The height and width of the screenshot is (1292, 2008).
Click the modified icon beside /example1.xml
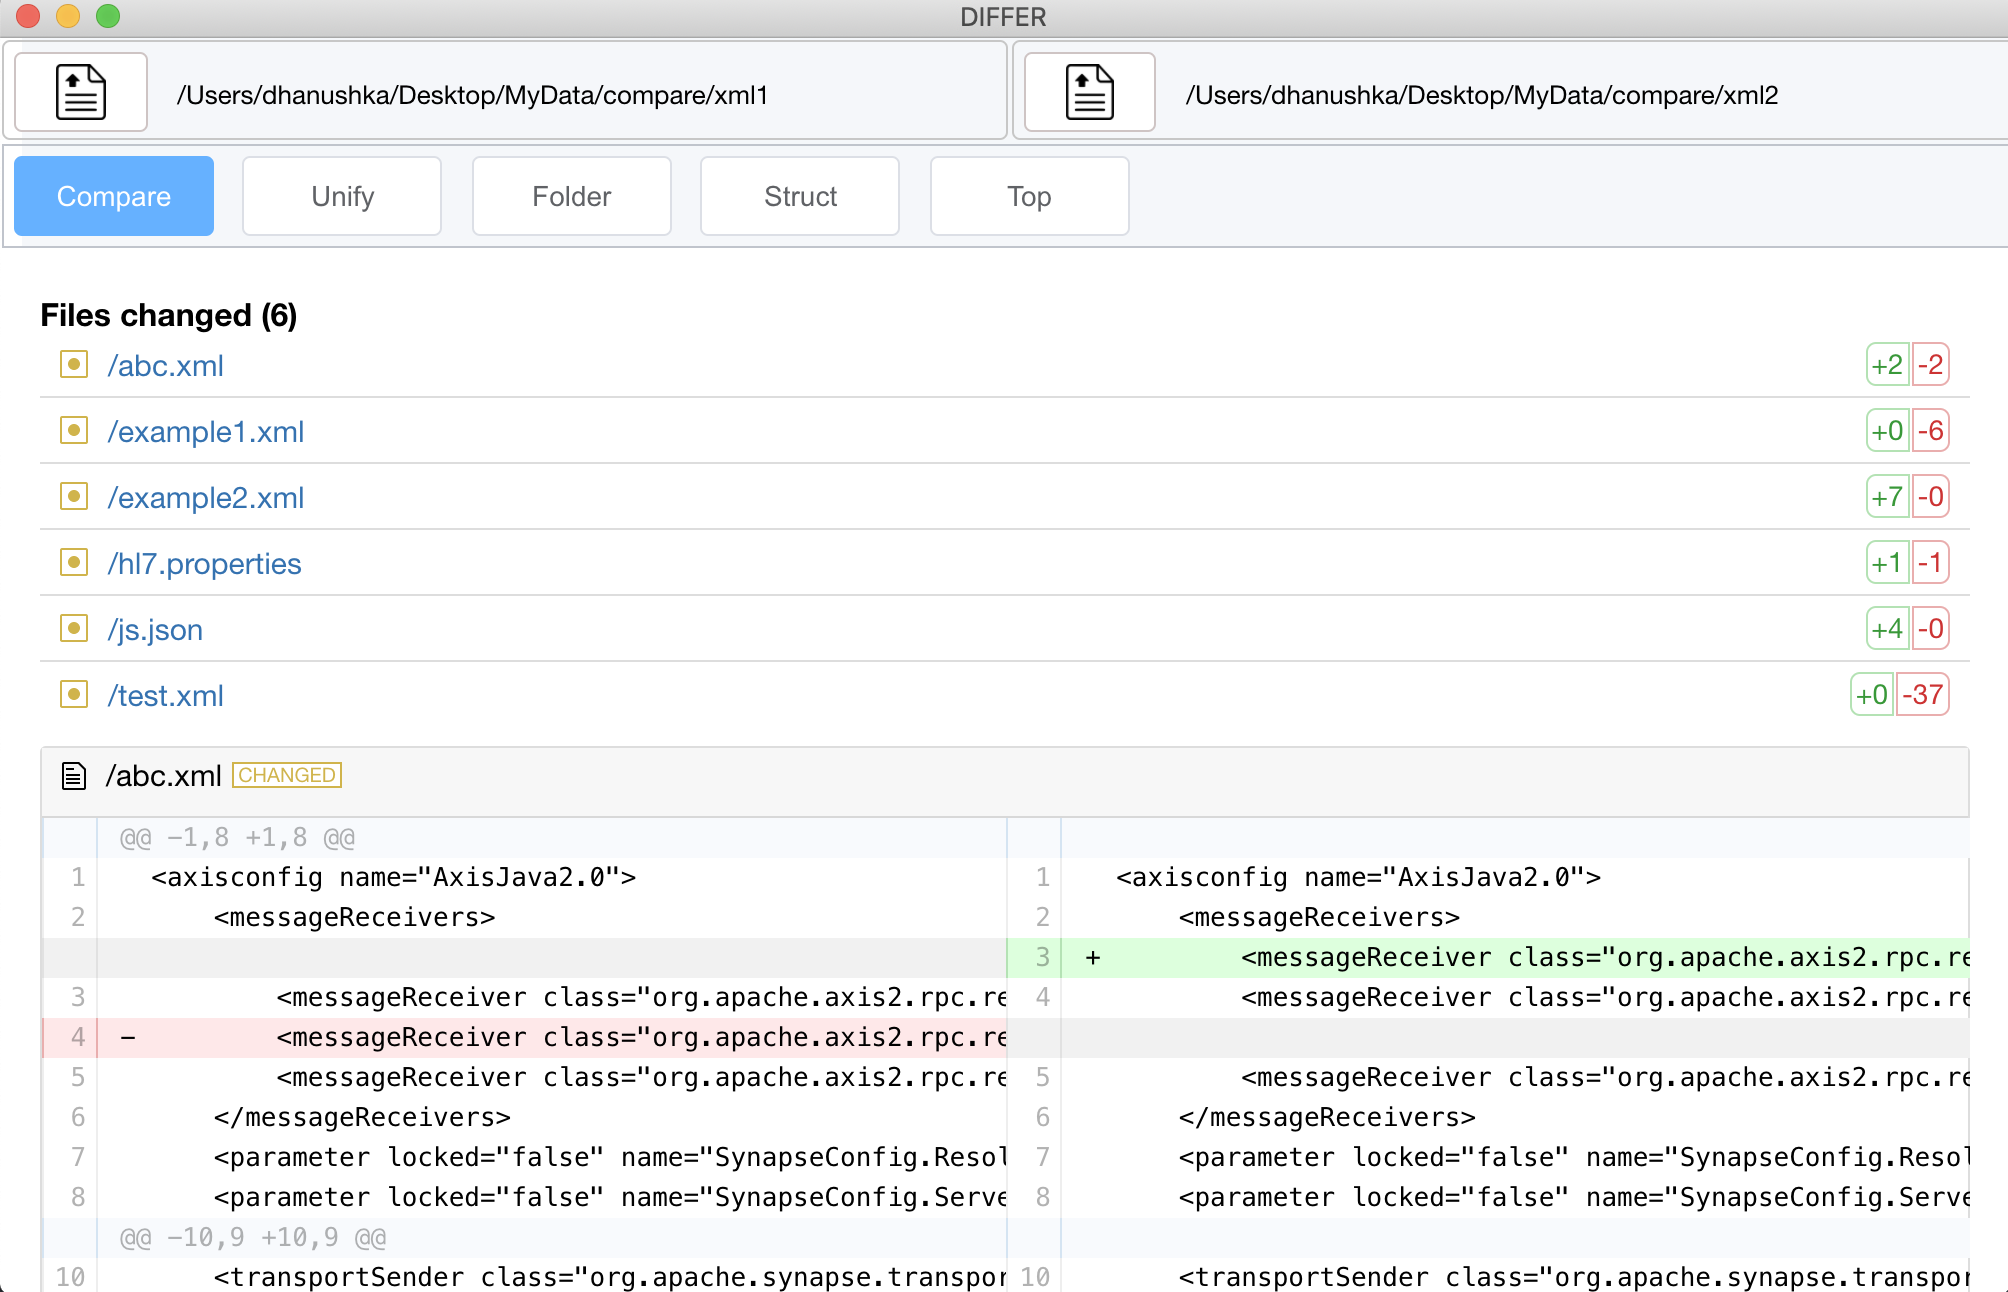[x=74, y=431]
